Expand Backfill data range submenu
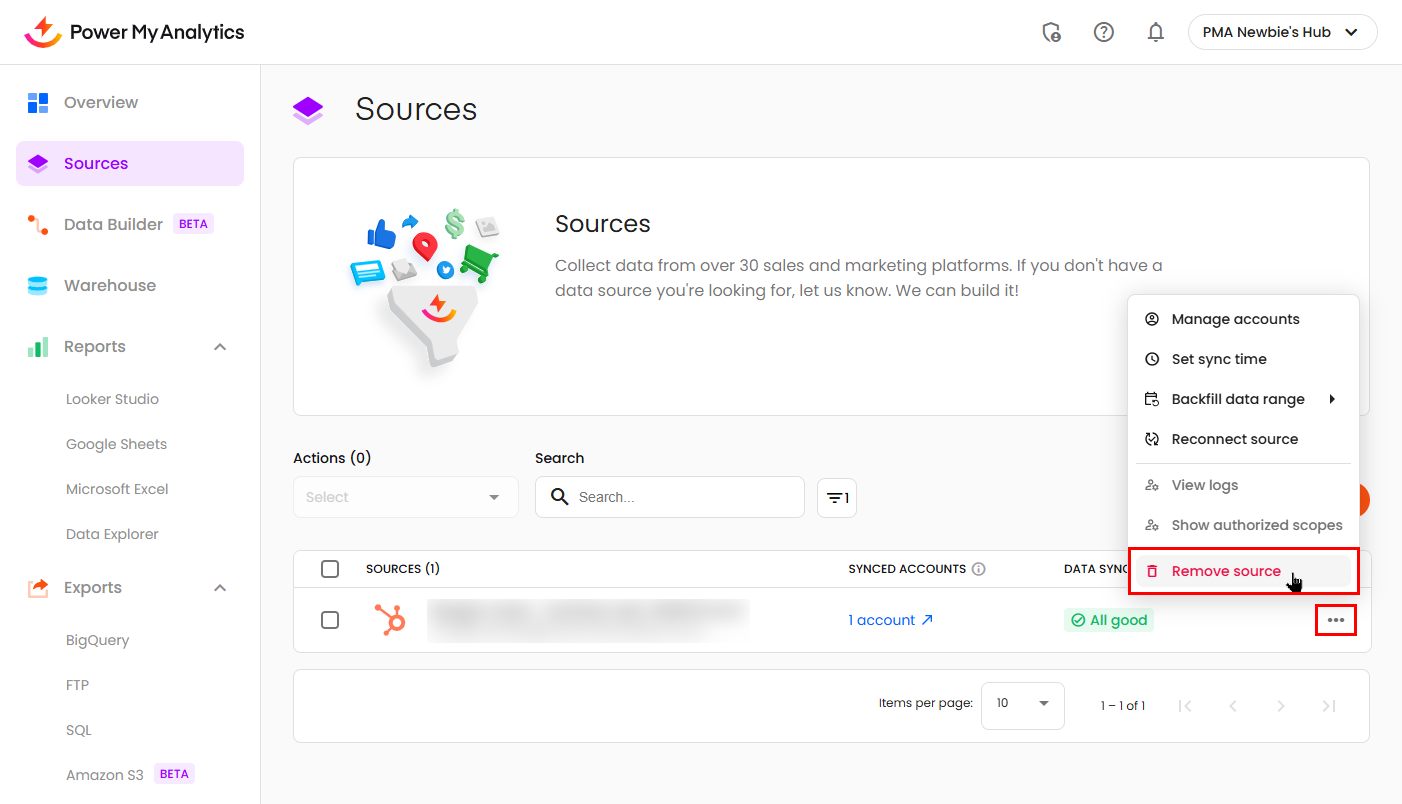This screenshot has width=1402, height=804. coord(1238,399)
